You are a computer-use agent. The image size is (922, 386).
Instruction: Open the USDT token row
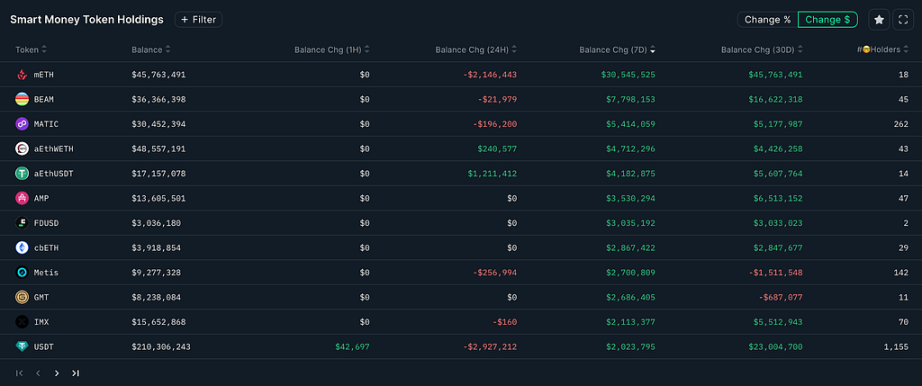click(461, 347)
